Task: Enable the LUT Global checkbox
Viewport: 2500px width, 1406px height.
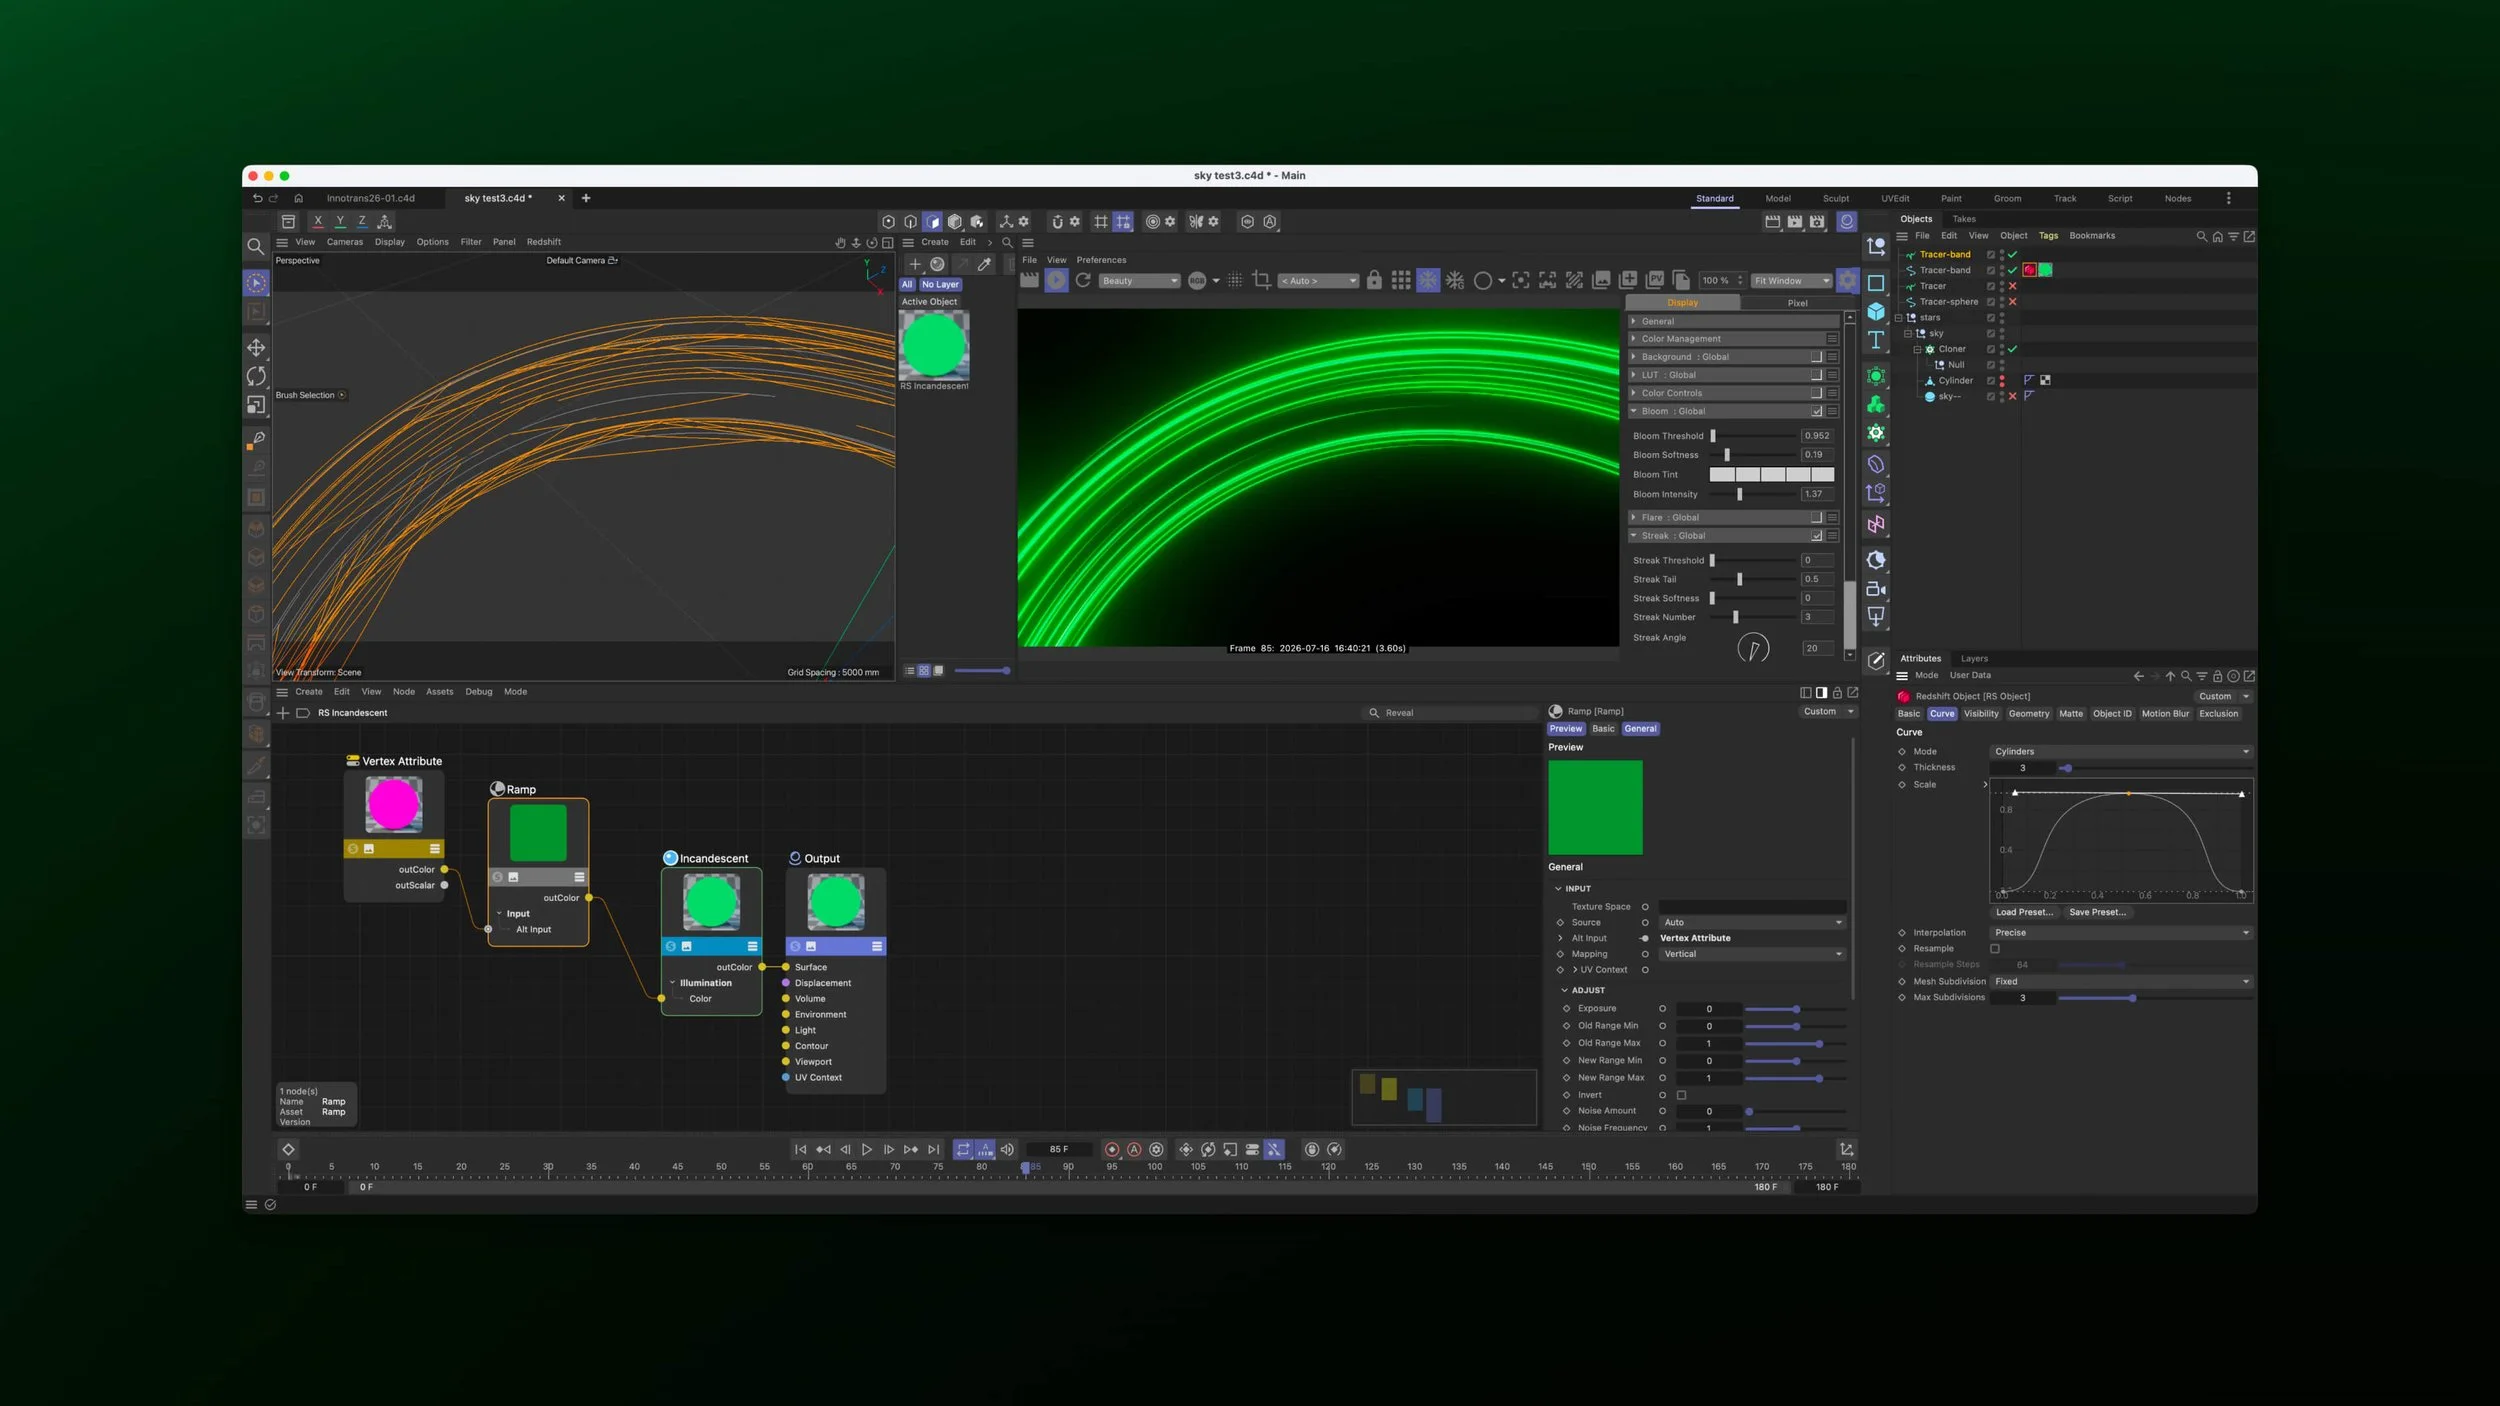Action: (1817, 375)
